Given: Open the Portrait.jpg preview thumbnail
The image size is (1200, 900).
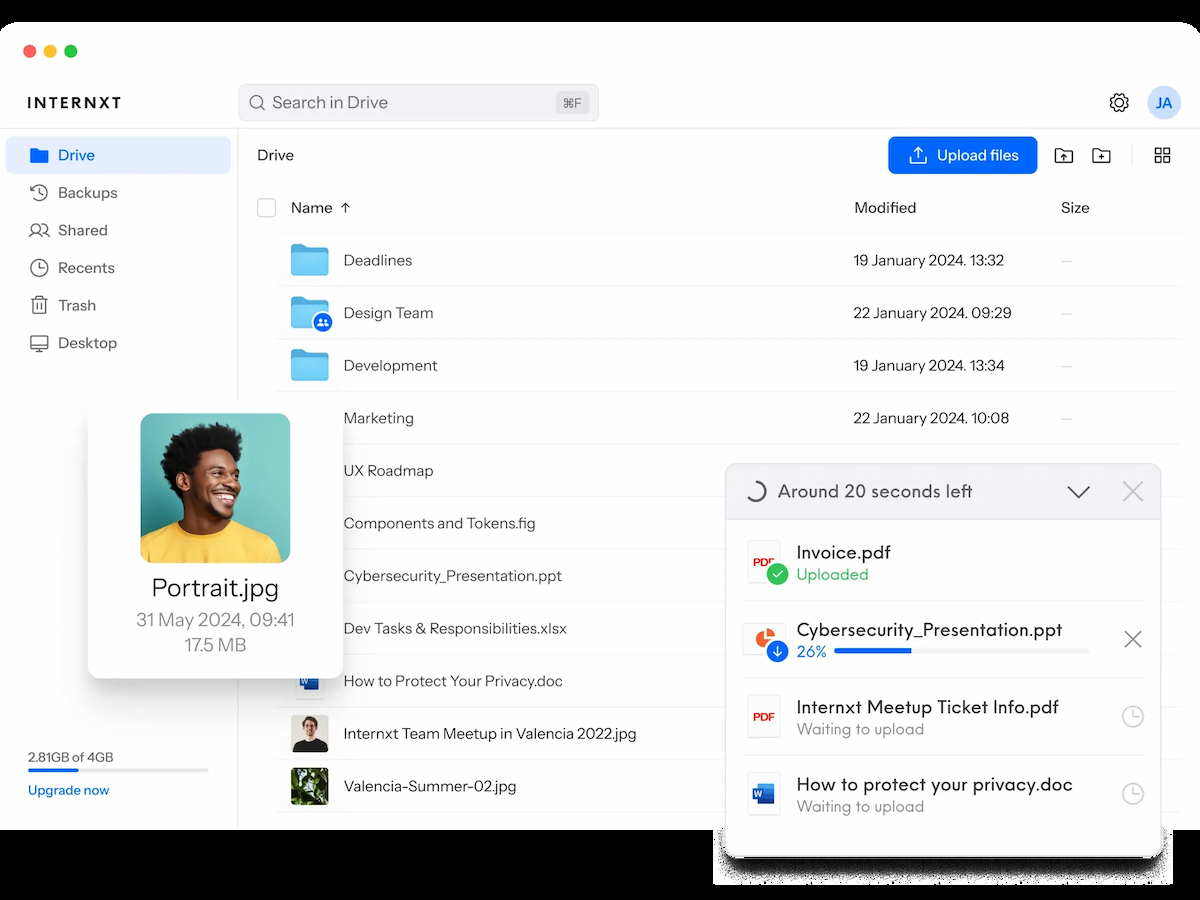Looking at the screenshot, I should coord(215,488).
